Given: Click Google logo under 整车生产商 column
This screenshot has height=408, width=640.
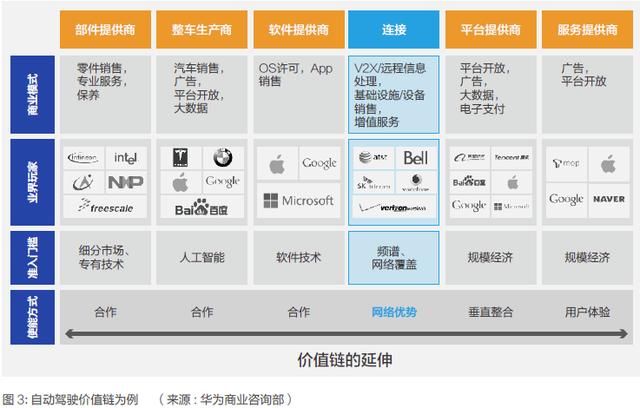Looking at the screenshot, I should tap(222, 181).
